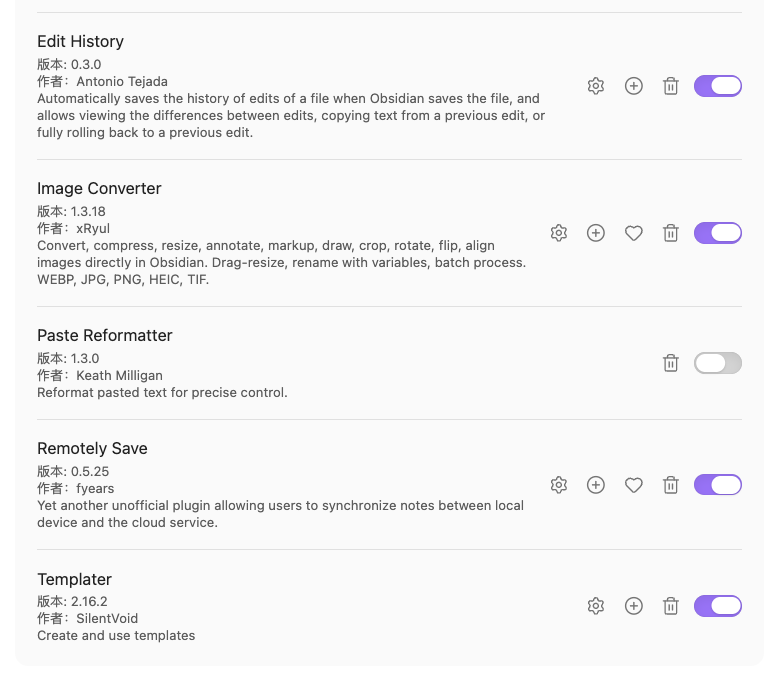Delete the Edit History plugin via trash icon
Screen dimensions: 784x688
pos(670,86)
